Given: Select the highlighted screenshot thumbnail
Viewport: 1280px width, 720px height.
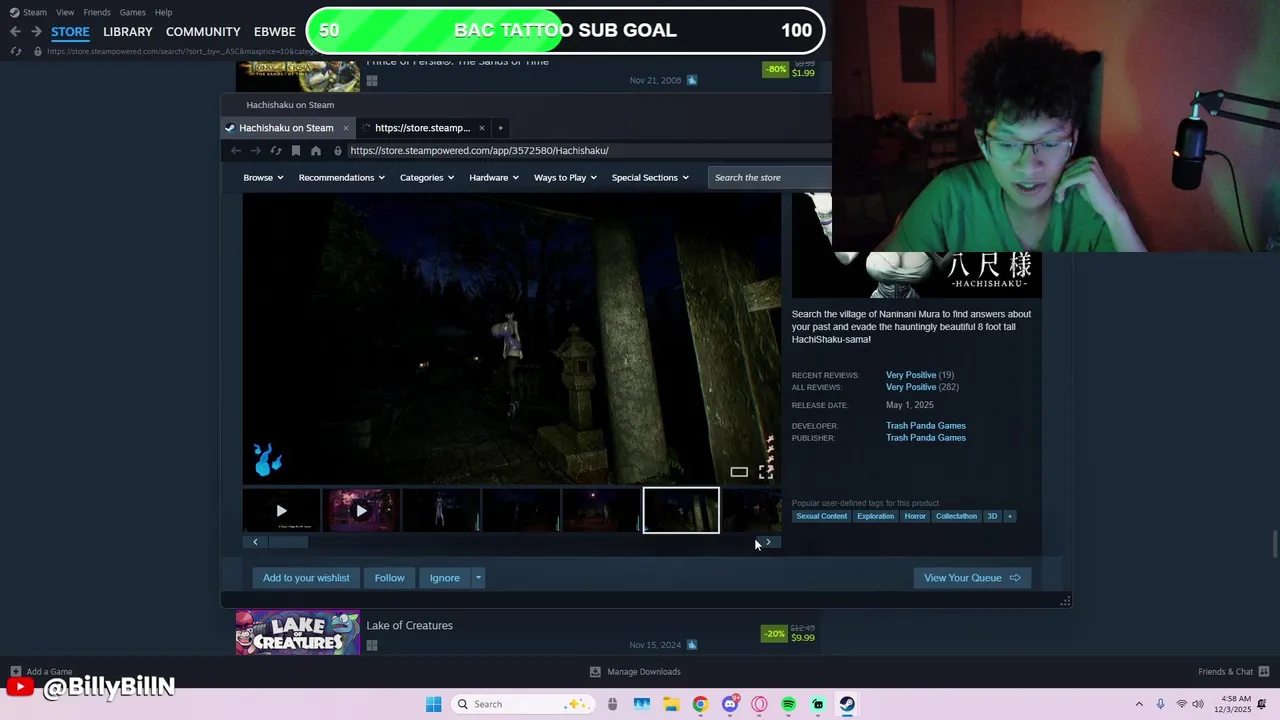Looking at the screenshot, I should pos(681,511).
